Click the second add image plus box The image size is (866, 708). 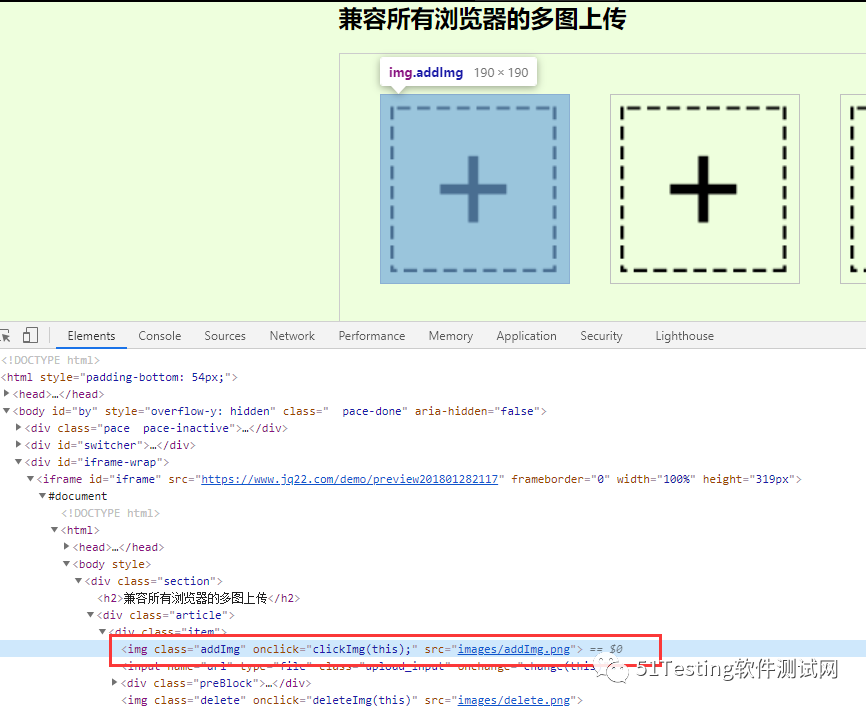tap(704, 189)
